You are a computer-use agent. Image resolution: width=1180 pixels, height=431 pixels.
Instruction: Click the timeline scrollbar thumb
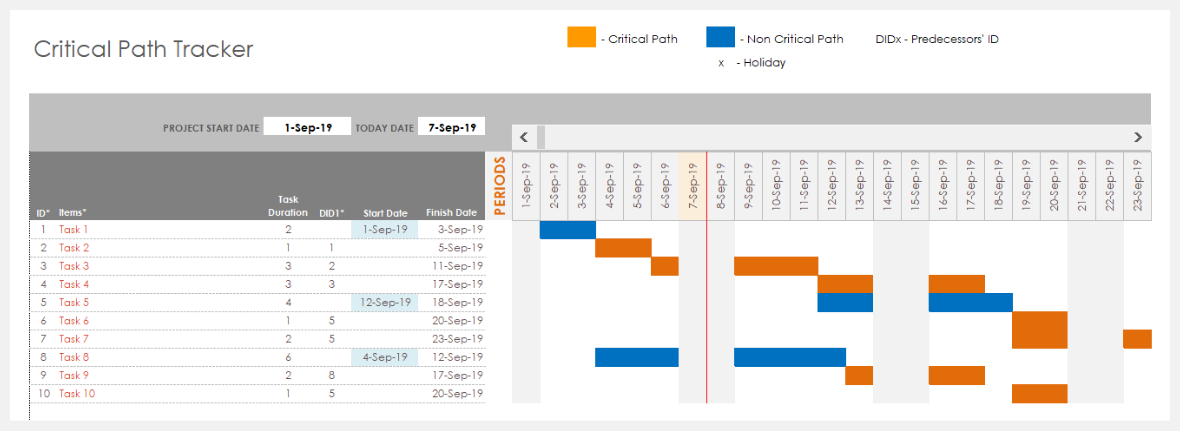tap(541, 137)
